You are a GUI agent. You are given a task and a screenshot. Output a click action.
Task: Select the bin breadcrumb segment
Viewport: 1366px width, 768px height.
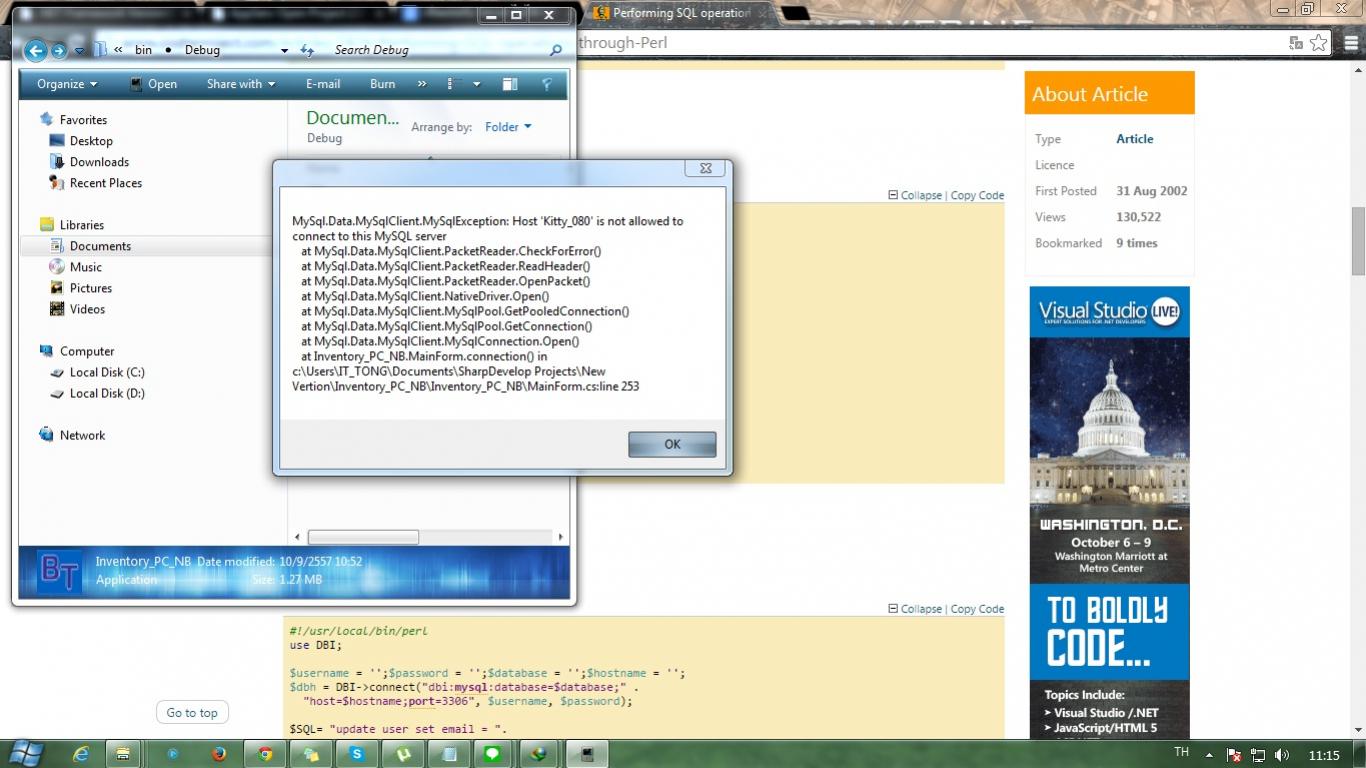pyautogui.click(x=144, y=50)
